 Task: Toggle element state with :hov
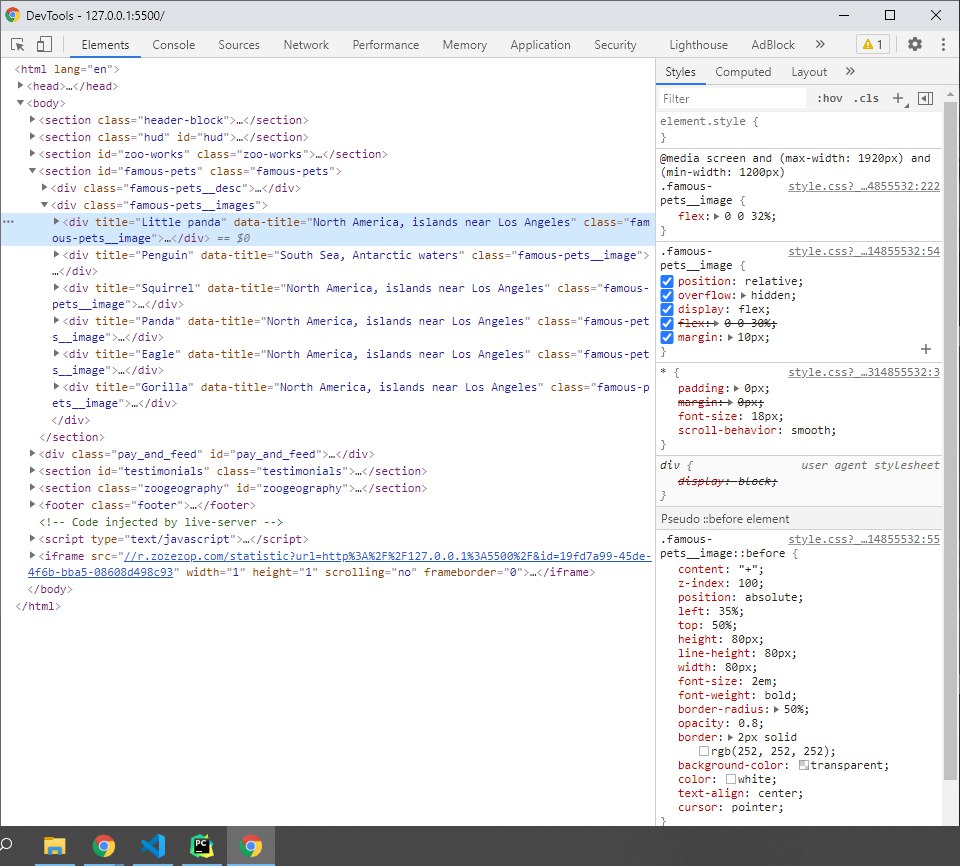(x=830, y=98)
